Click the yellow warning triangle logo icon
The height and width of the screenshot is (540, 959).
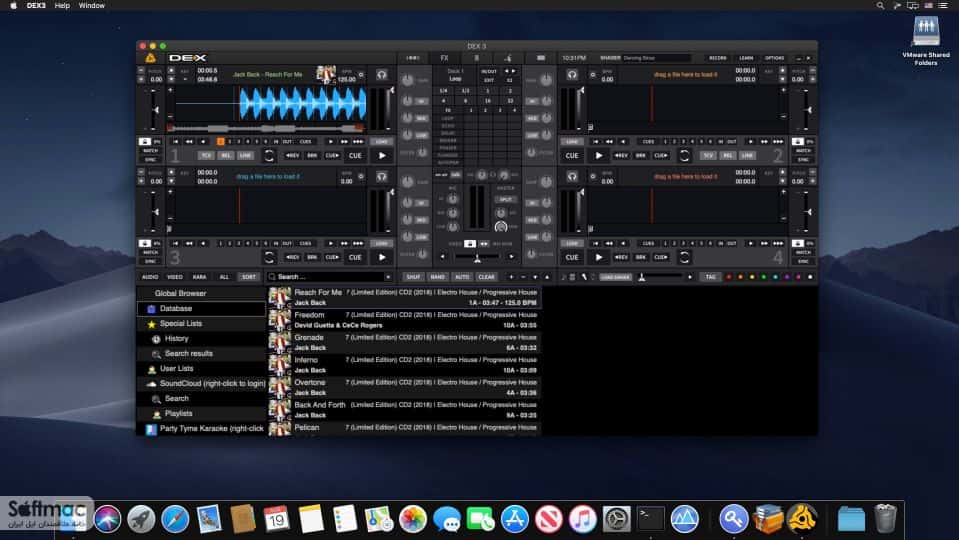tap(150, 57)
